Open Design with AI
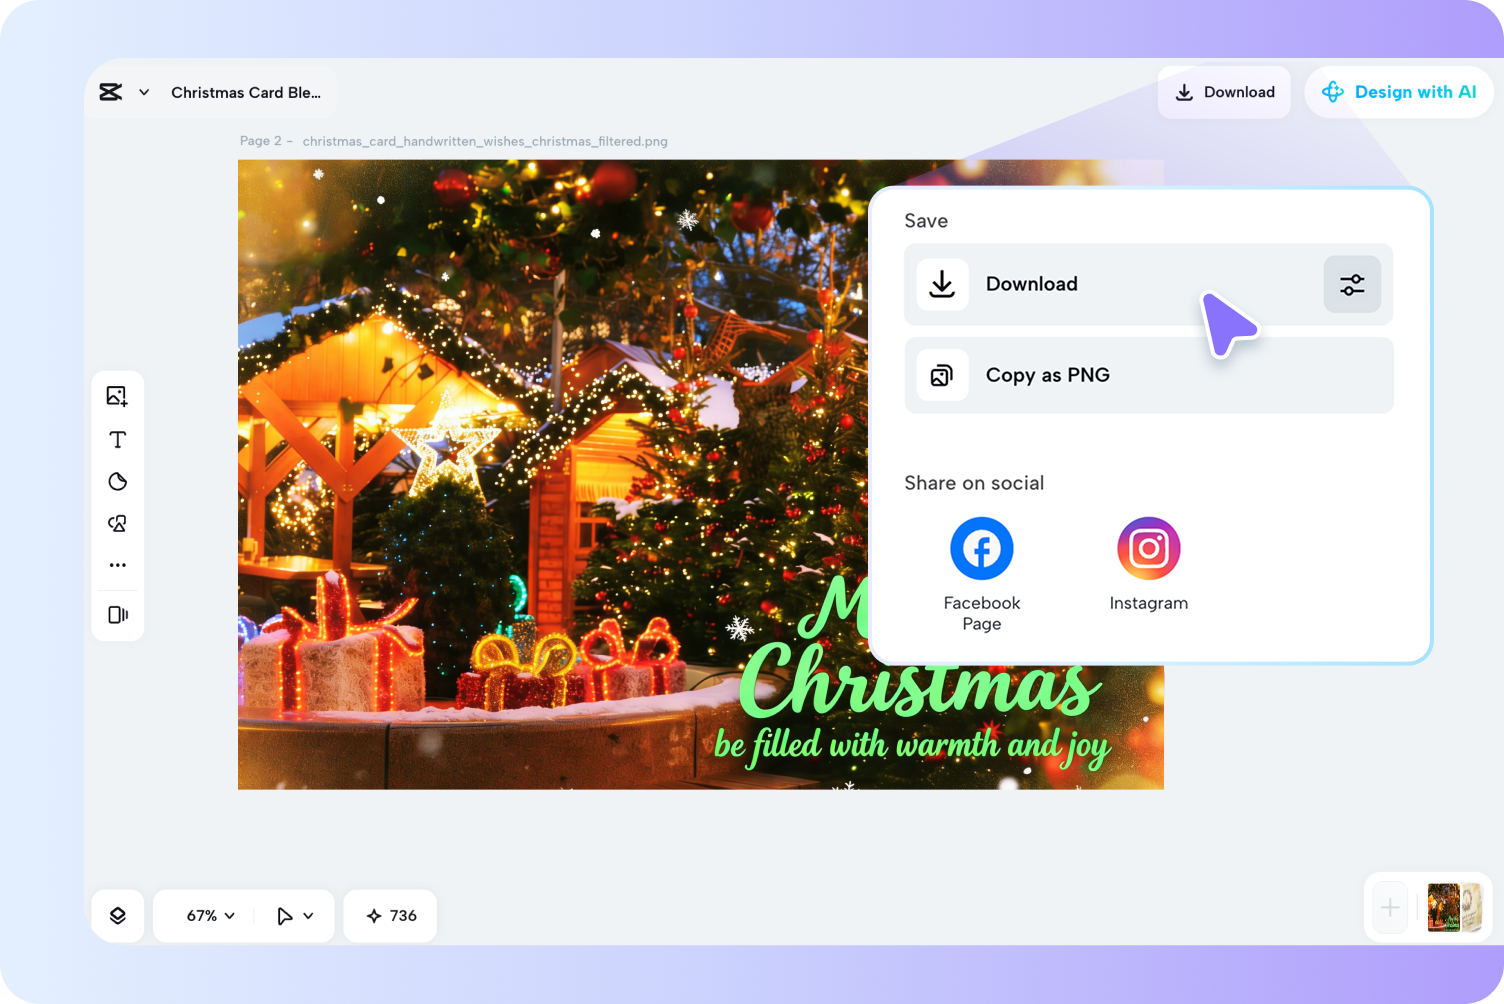The image size is (1504, 1004). (1399, 92)
